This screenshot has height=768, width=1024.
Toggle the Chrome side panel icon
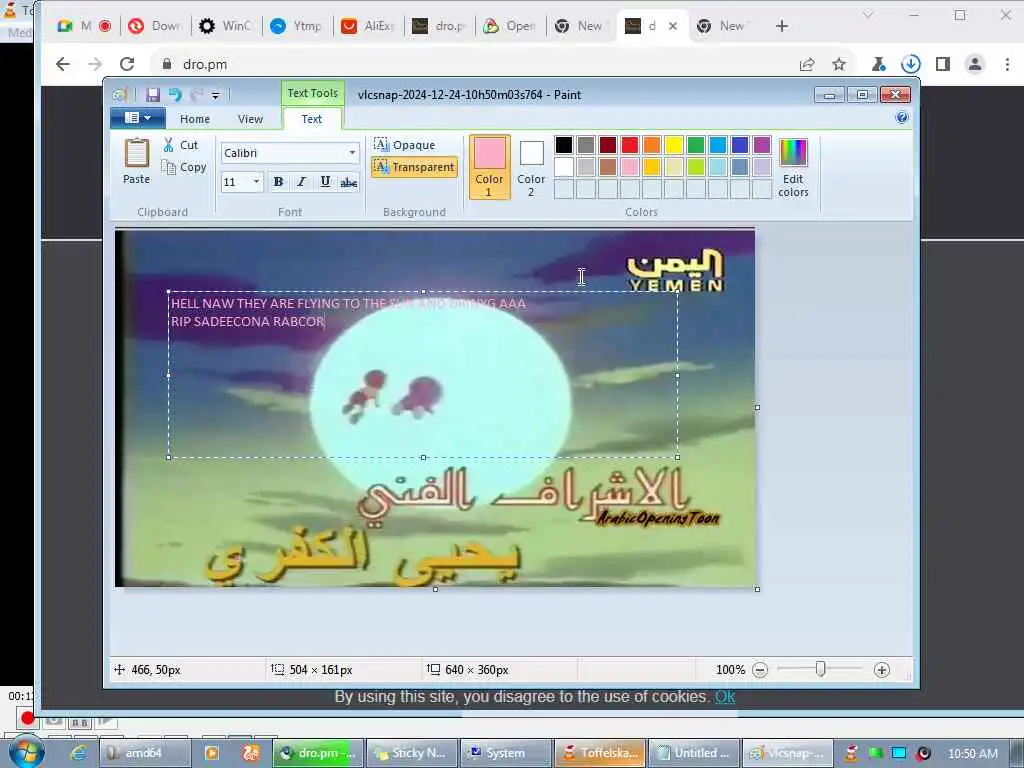click(942, 64)
